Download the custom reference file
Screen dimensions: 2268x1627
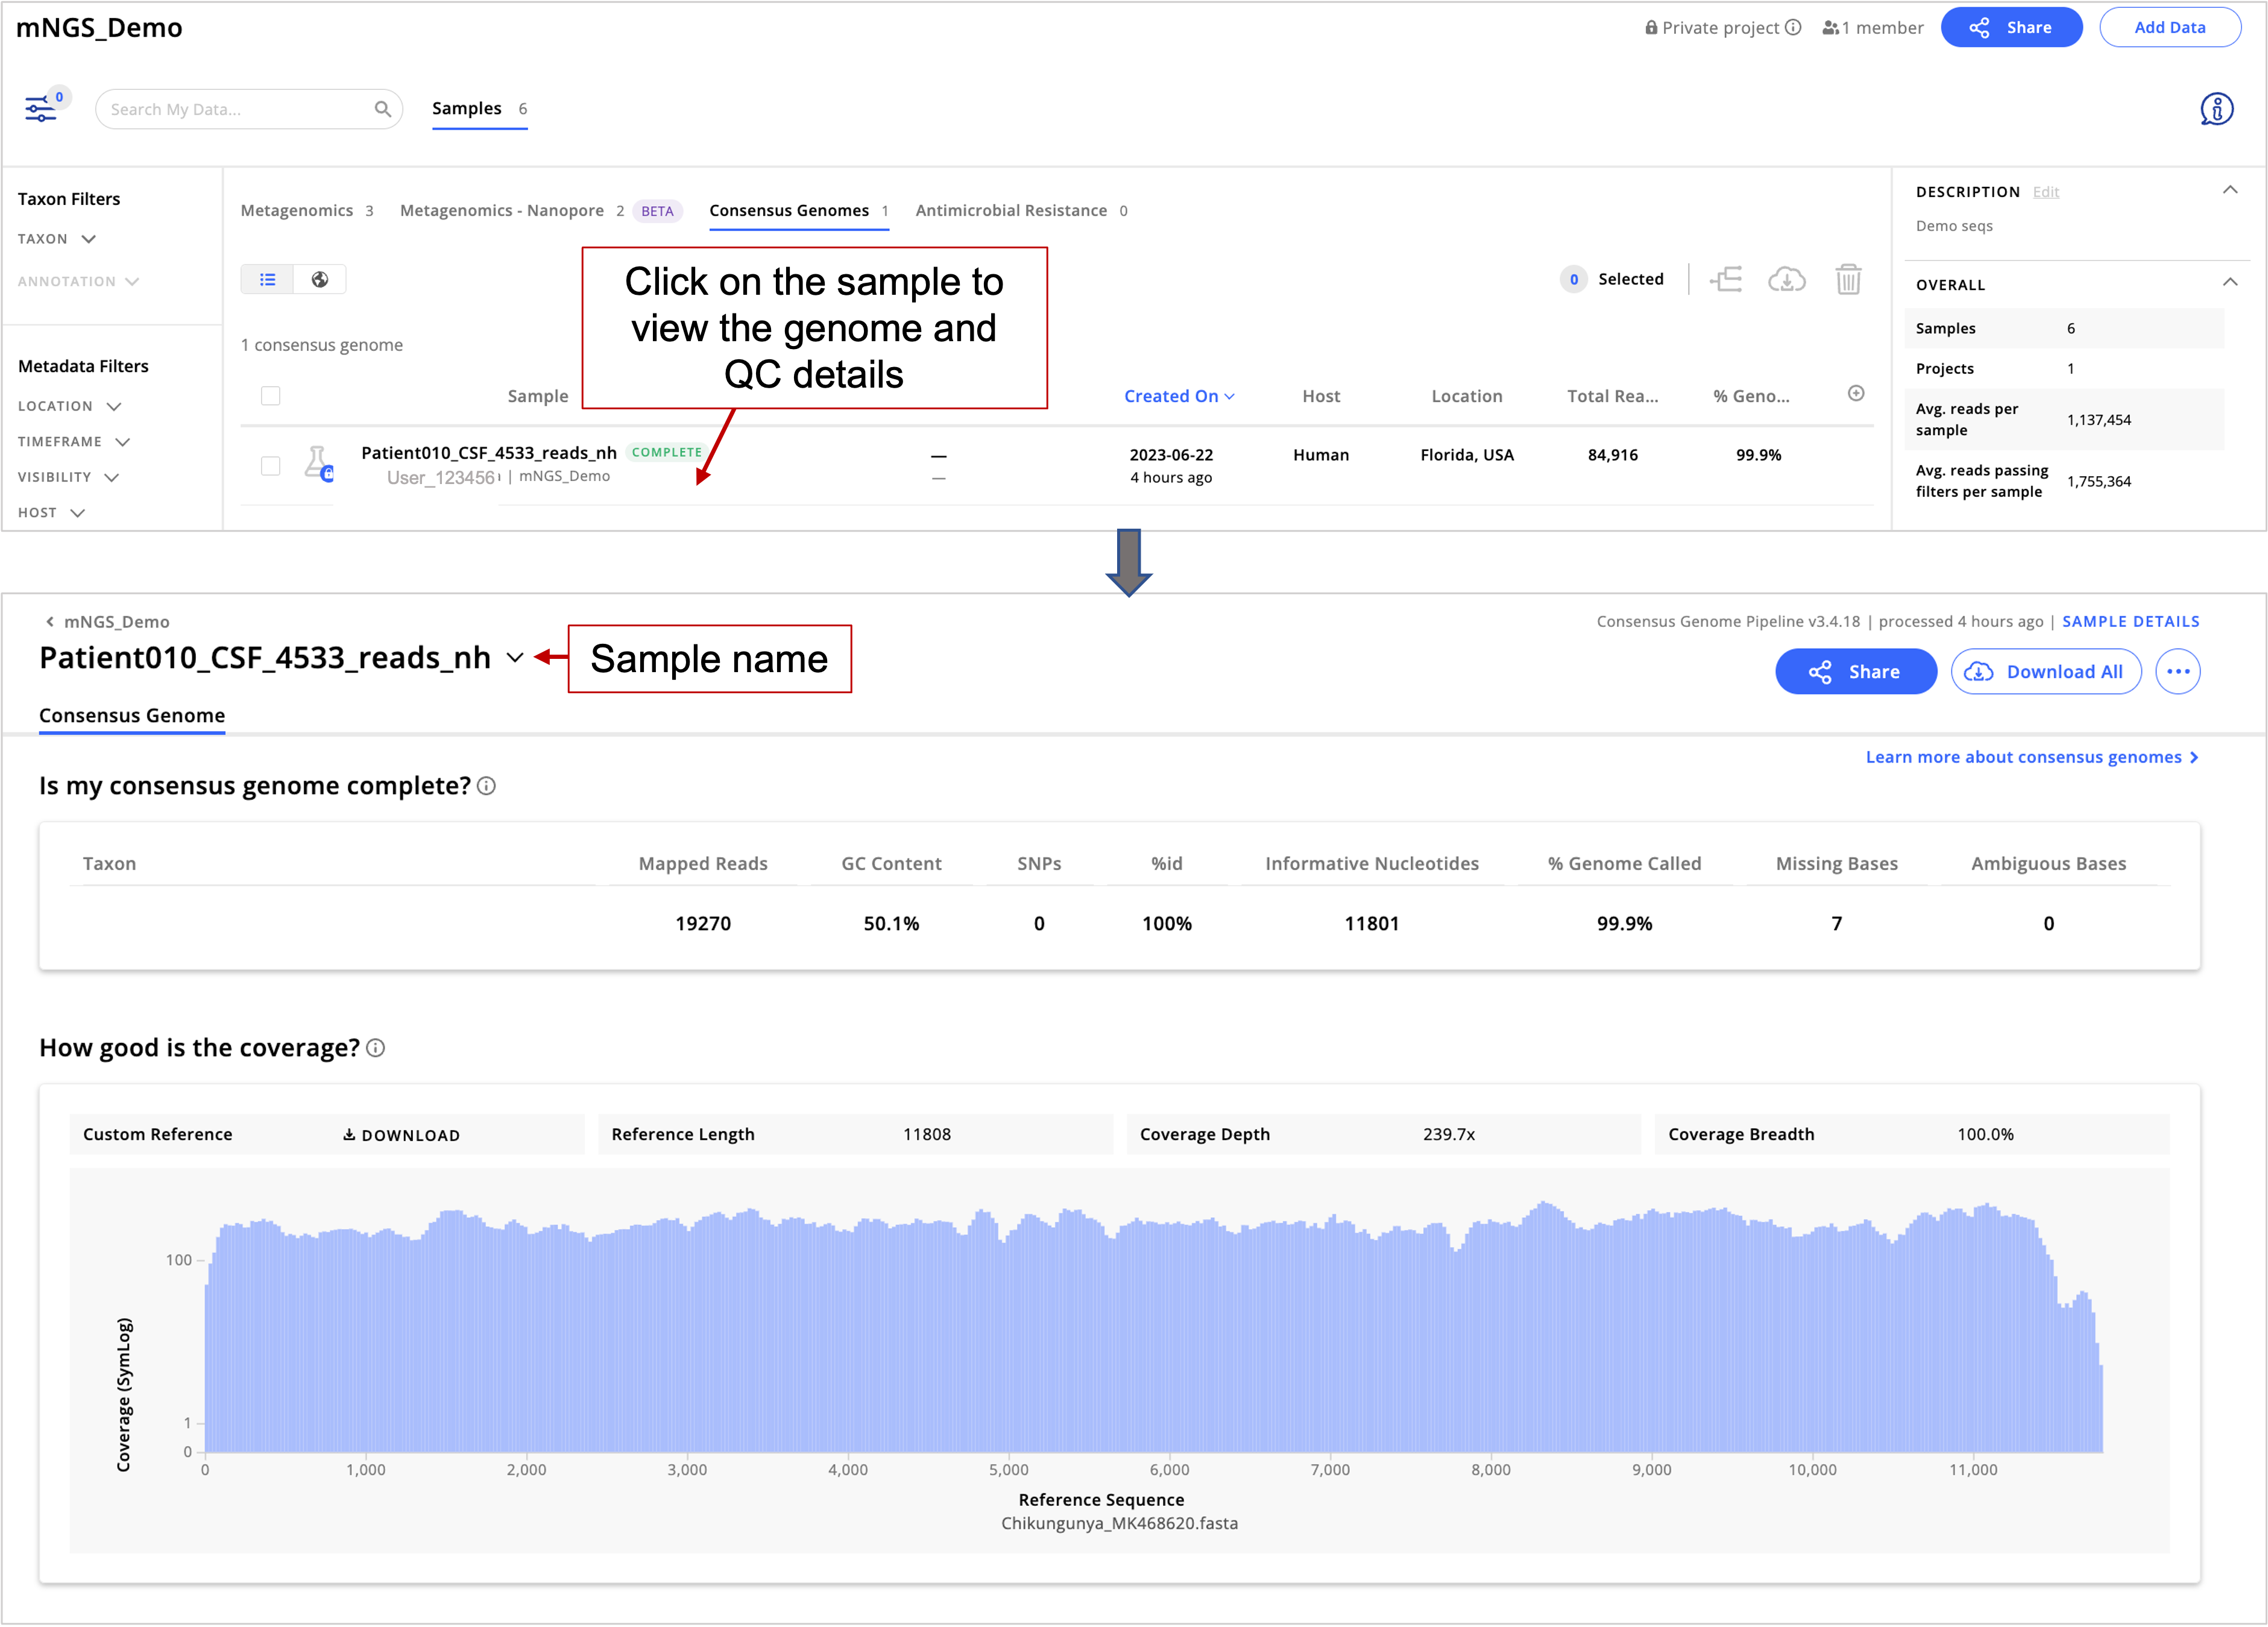pos(401,1134)
